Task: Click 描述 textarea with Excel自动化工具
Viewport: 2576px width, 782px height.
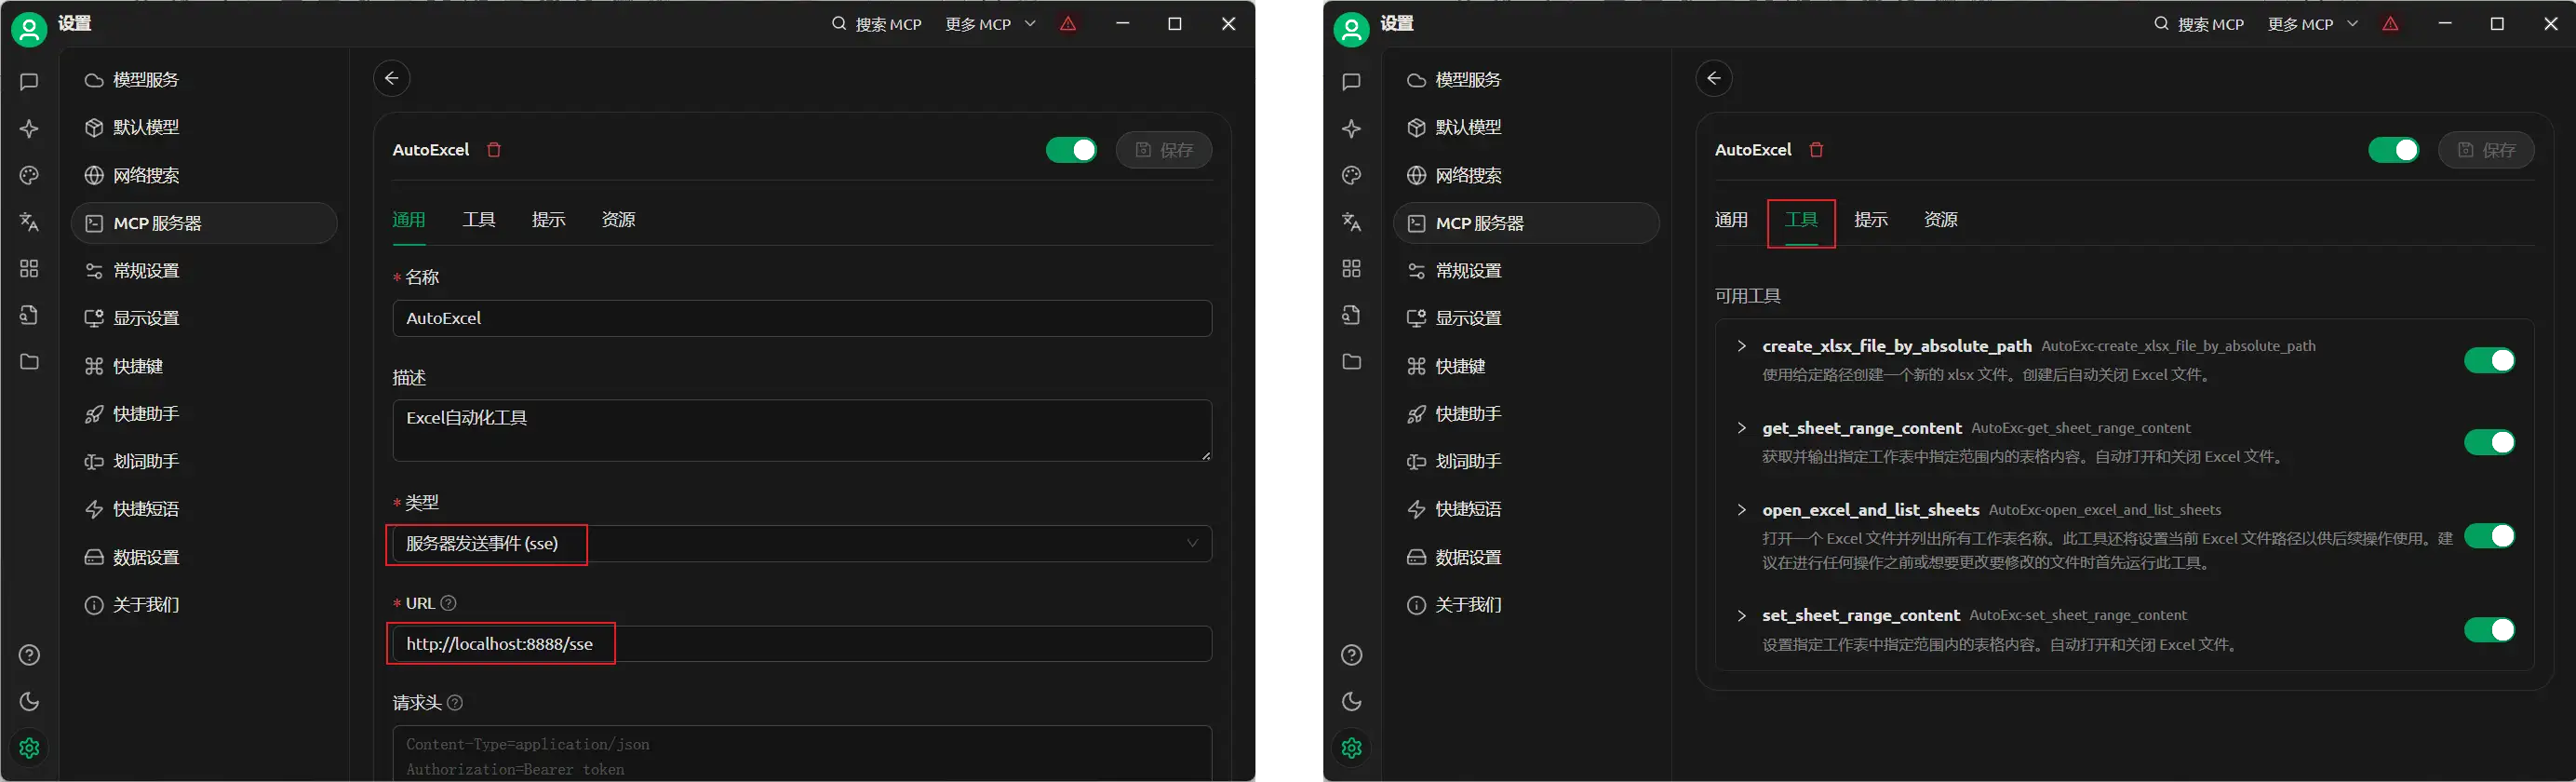Action: tap(802, 431)
